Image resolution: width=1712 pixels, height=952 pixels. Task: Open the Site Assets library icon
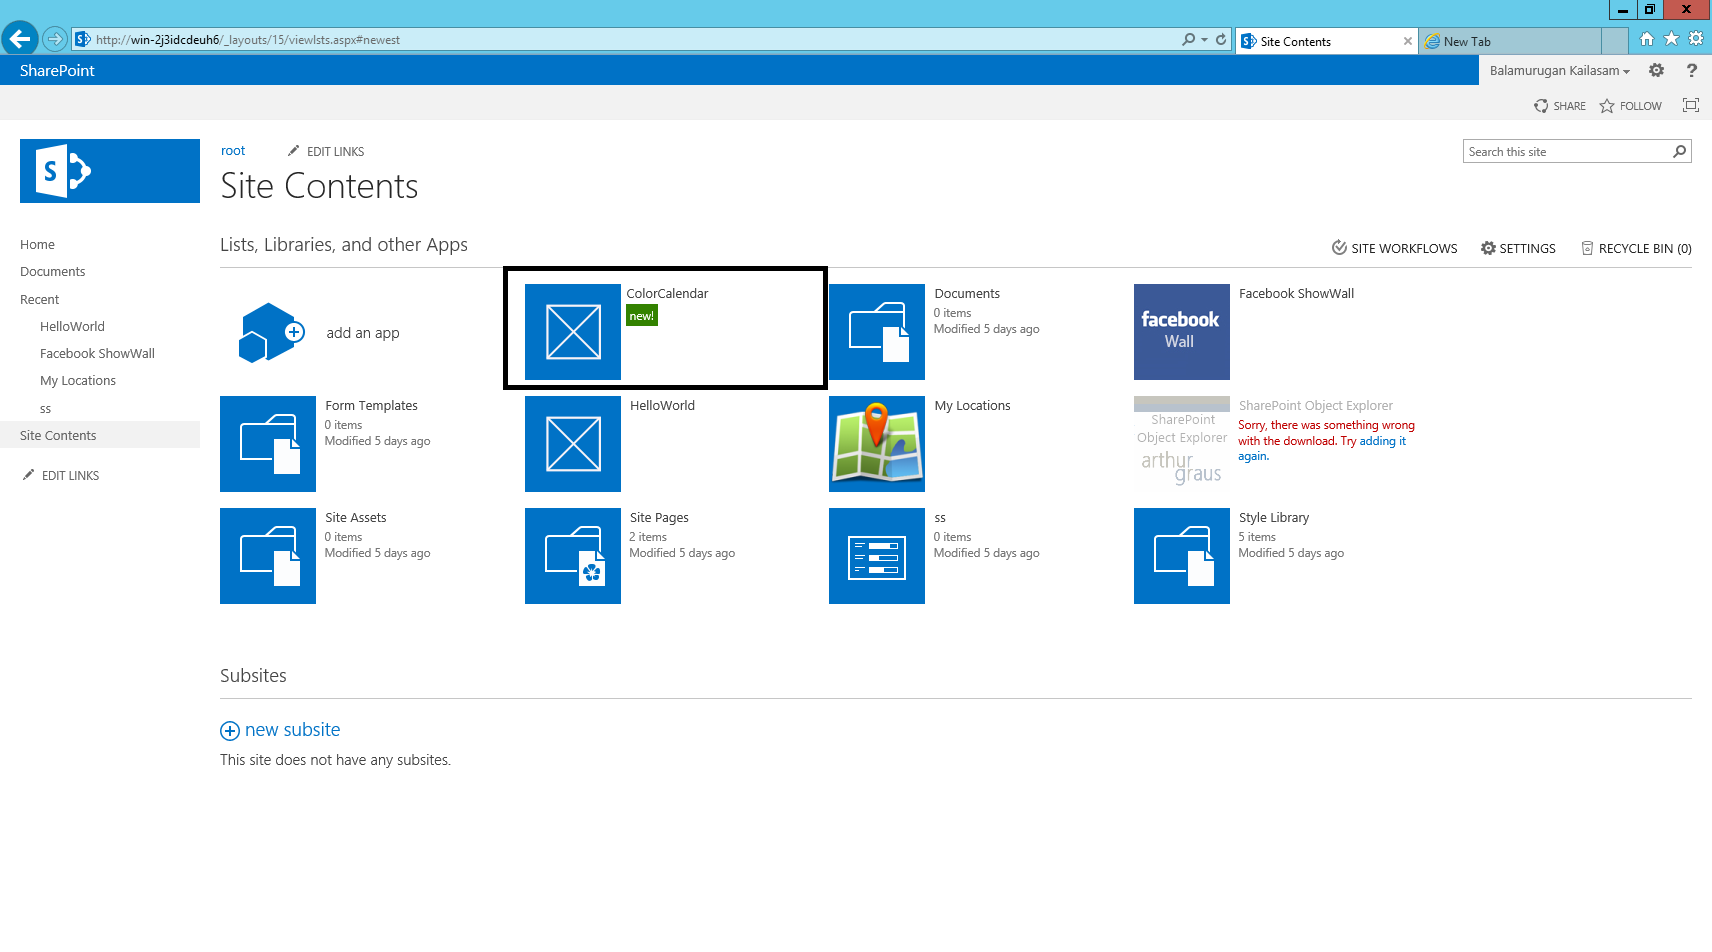(x=268, y=556)
